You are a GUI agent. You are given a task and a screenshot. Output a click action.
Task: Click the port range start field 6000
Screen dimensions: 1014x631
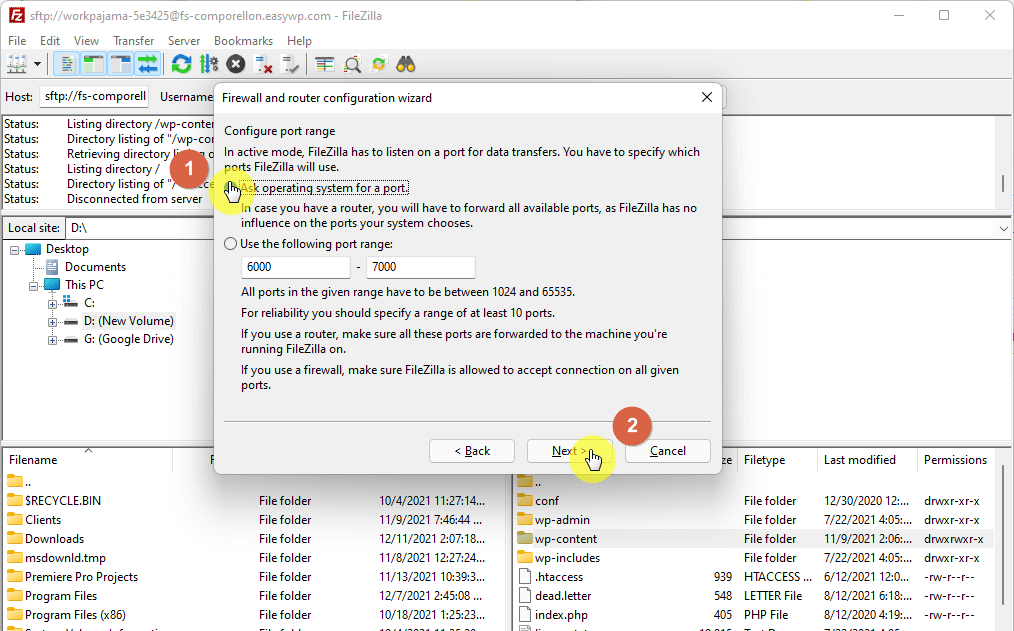pyautogui.click(x=296, y=267)
